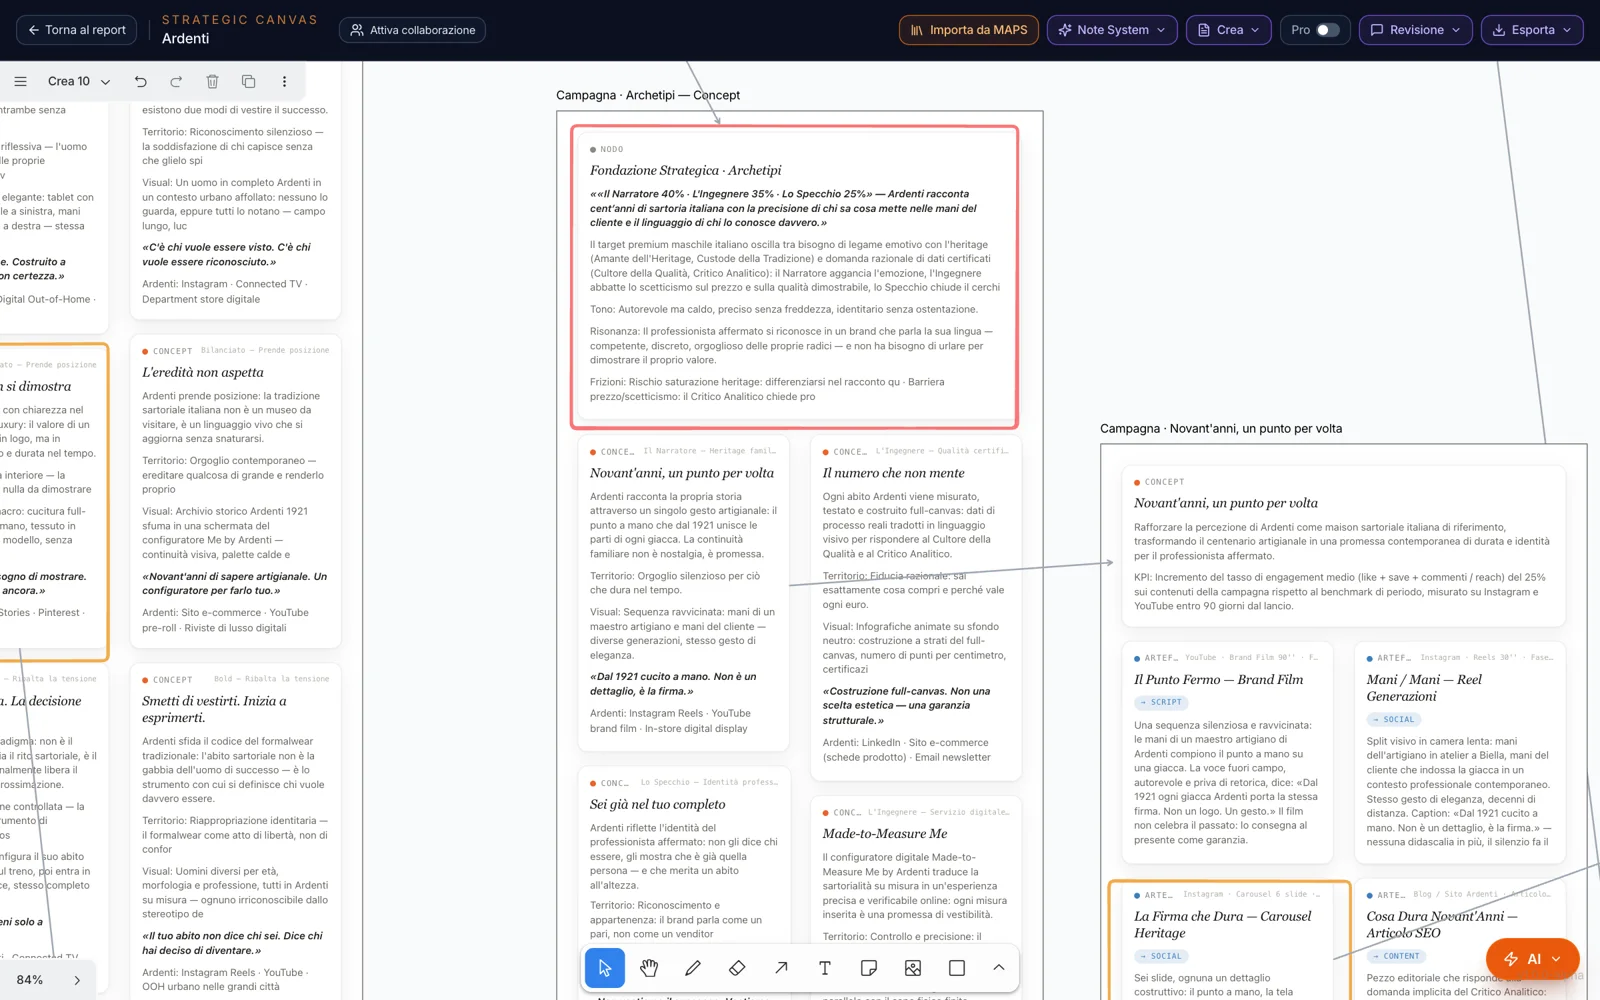This screenshot has height=1000, width=1600.
Task: Click the L'eredità non aspetta title
Action: (203, 372)
